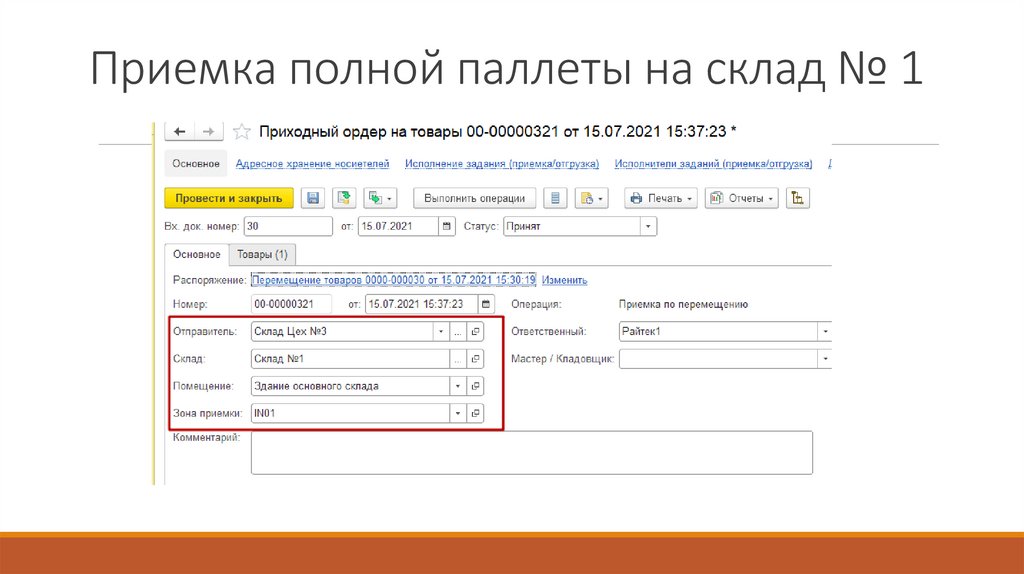This screenshot has width=1024, height=574.
Task: Click the structure icon right of Отчеты
Action: pyautogui.click(x=797, y=198)
